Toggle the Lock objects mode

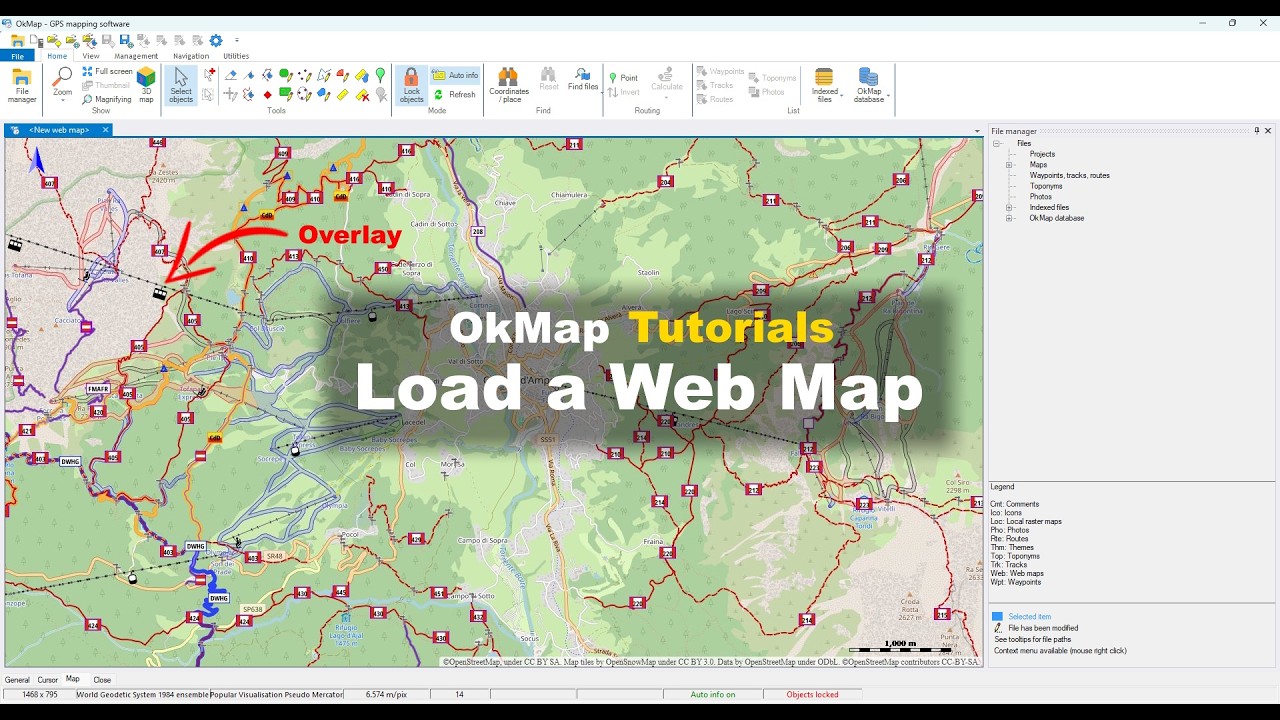pos(411,85)
